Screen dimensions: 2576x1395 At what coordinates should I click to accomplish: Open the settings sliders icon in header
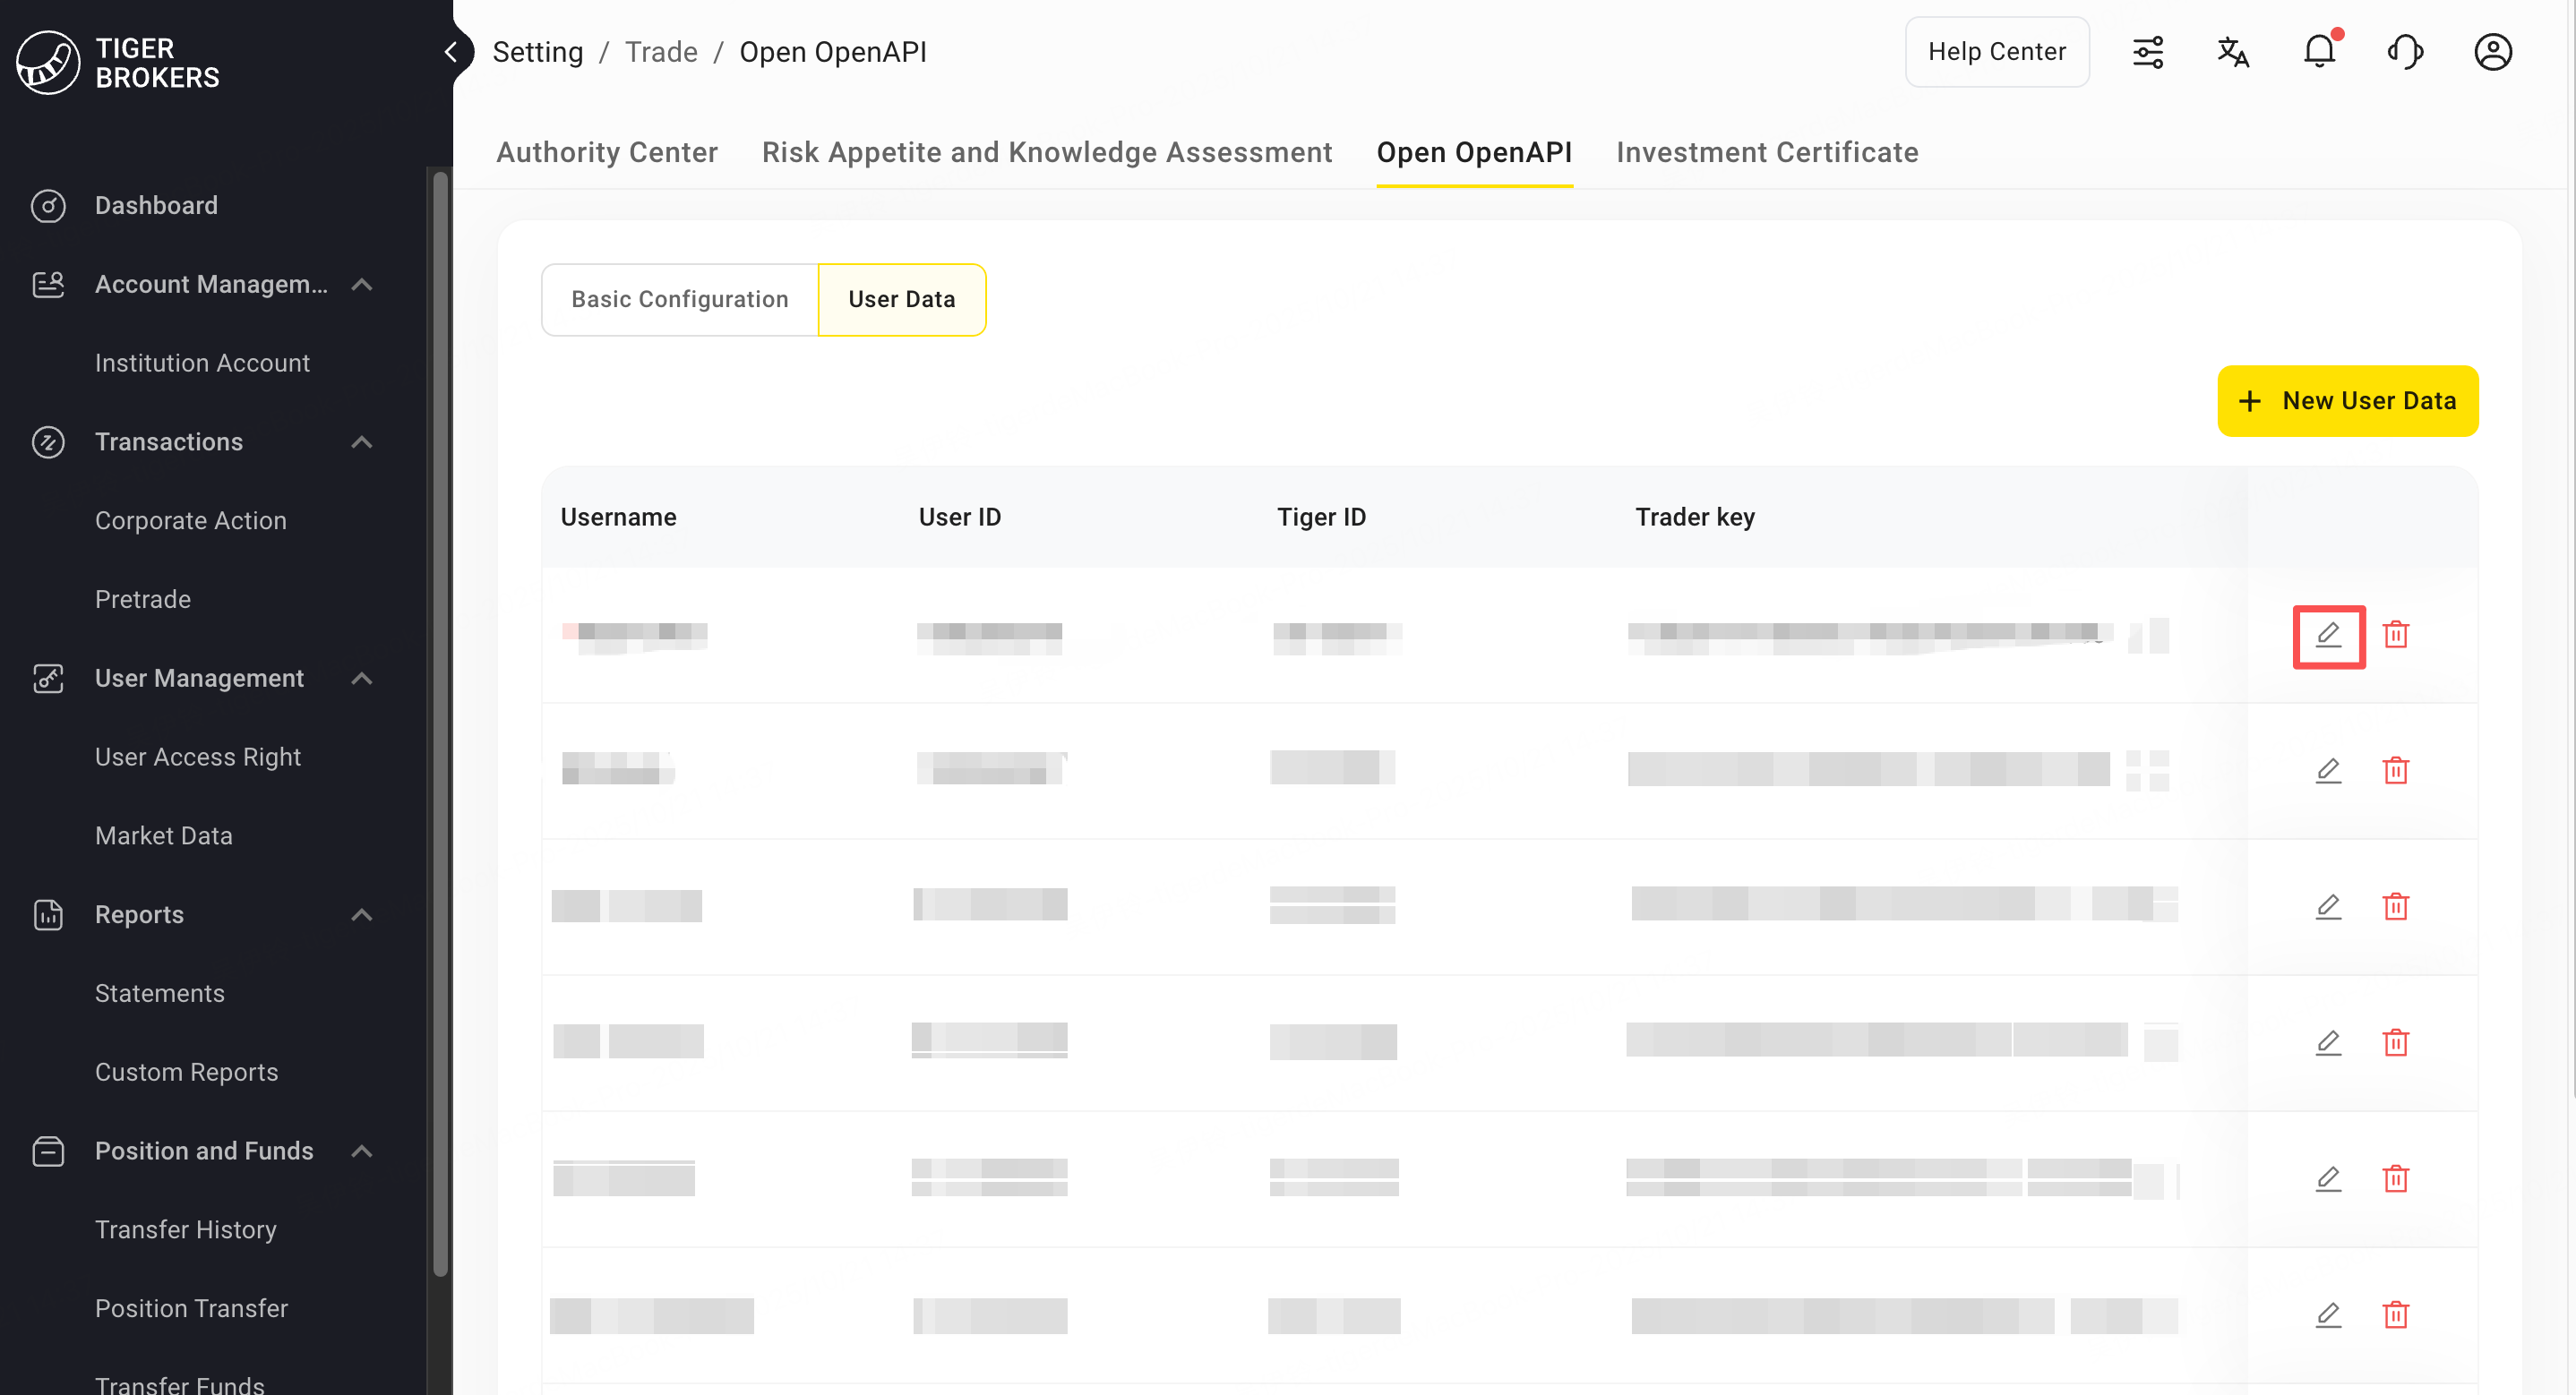pos(2147,51)
